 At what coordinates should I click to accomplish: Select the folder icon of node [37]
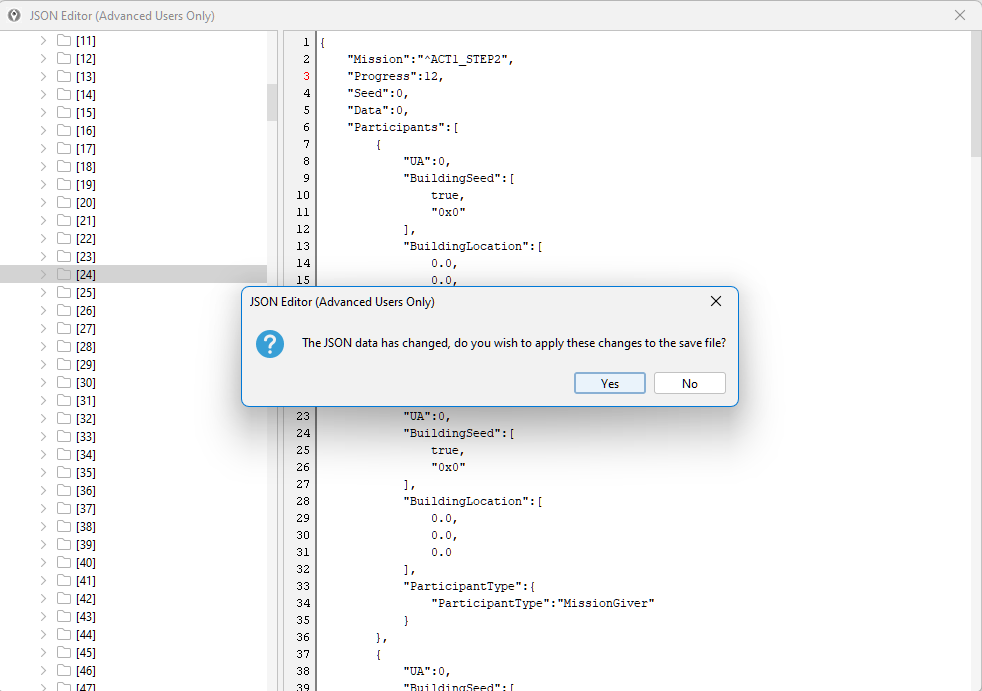(64, 509)
